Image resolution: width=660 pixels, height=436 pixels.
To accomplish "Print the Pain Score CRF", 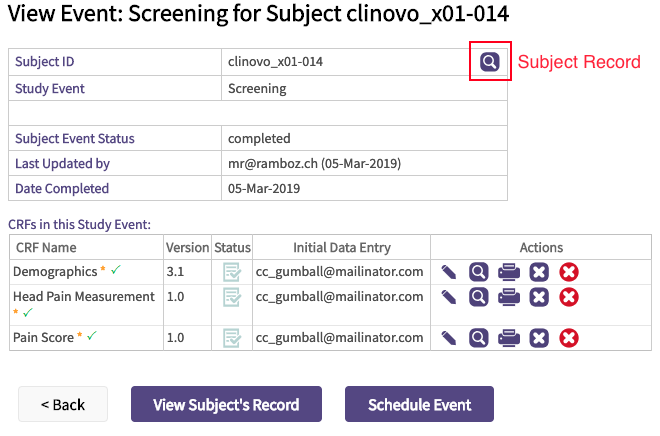I will click(x=509, y=338).
